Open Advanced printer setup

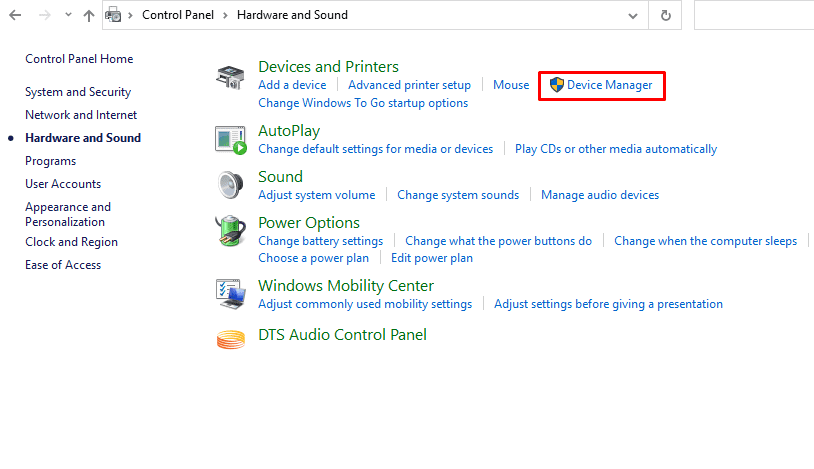point(409,85)
